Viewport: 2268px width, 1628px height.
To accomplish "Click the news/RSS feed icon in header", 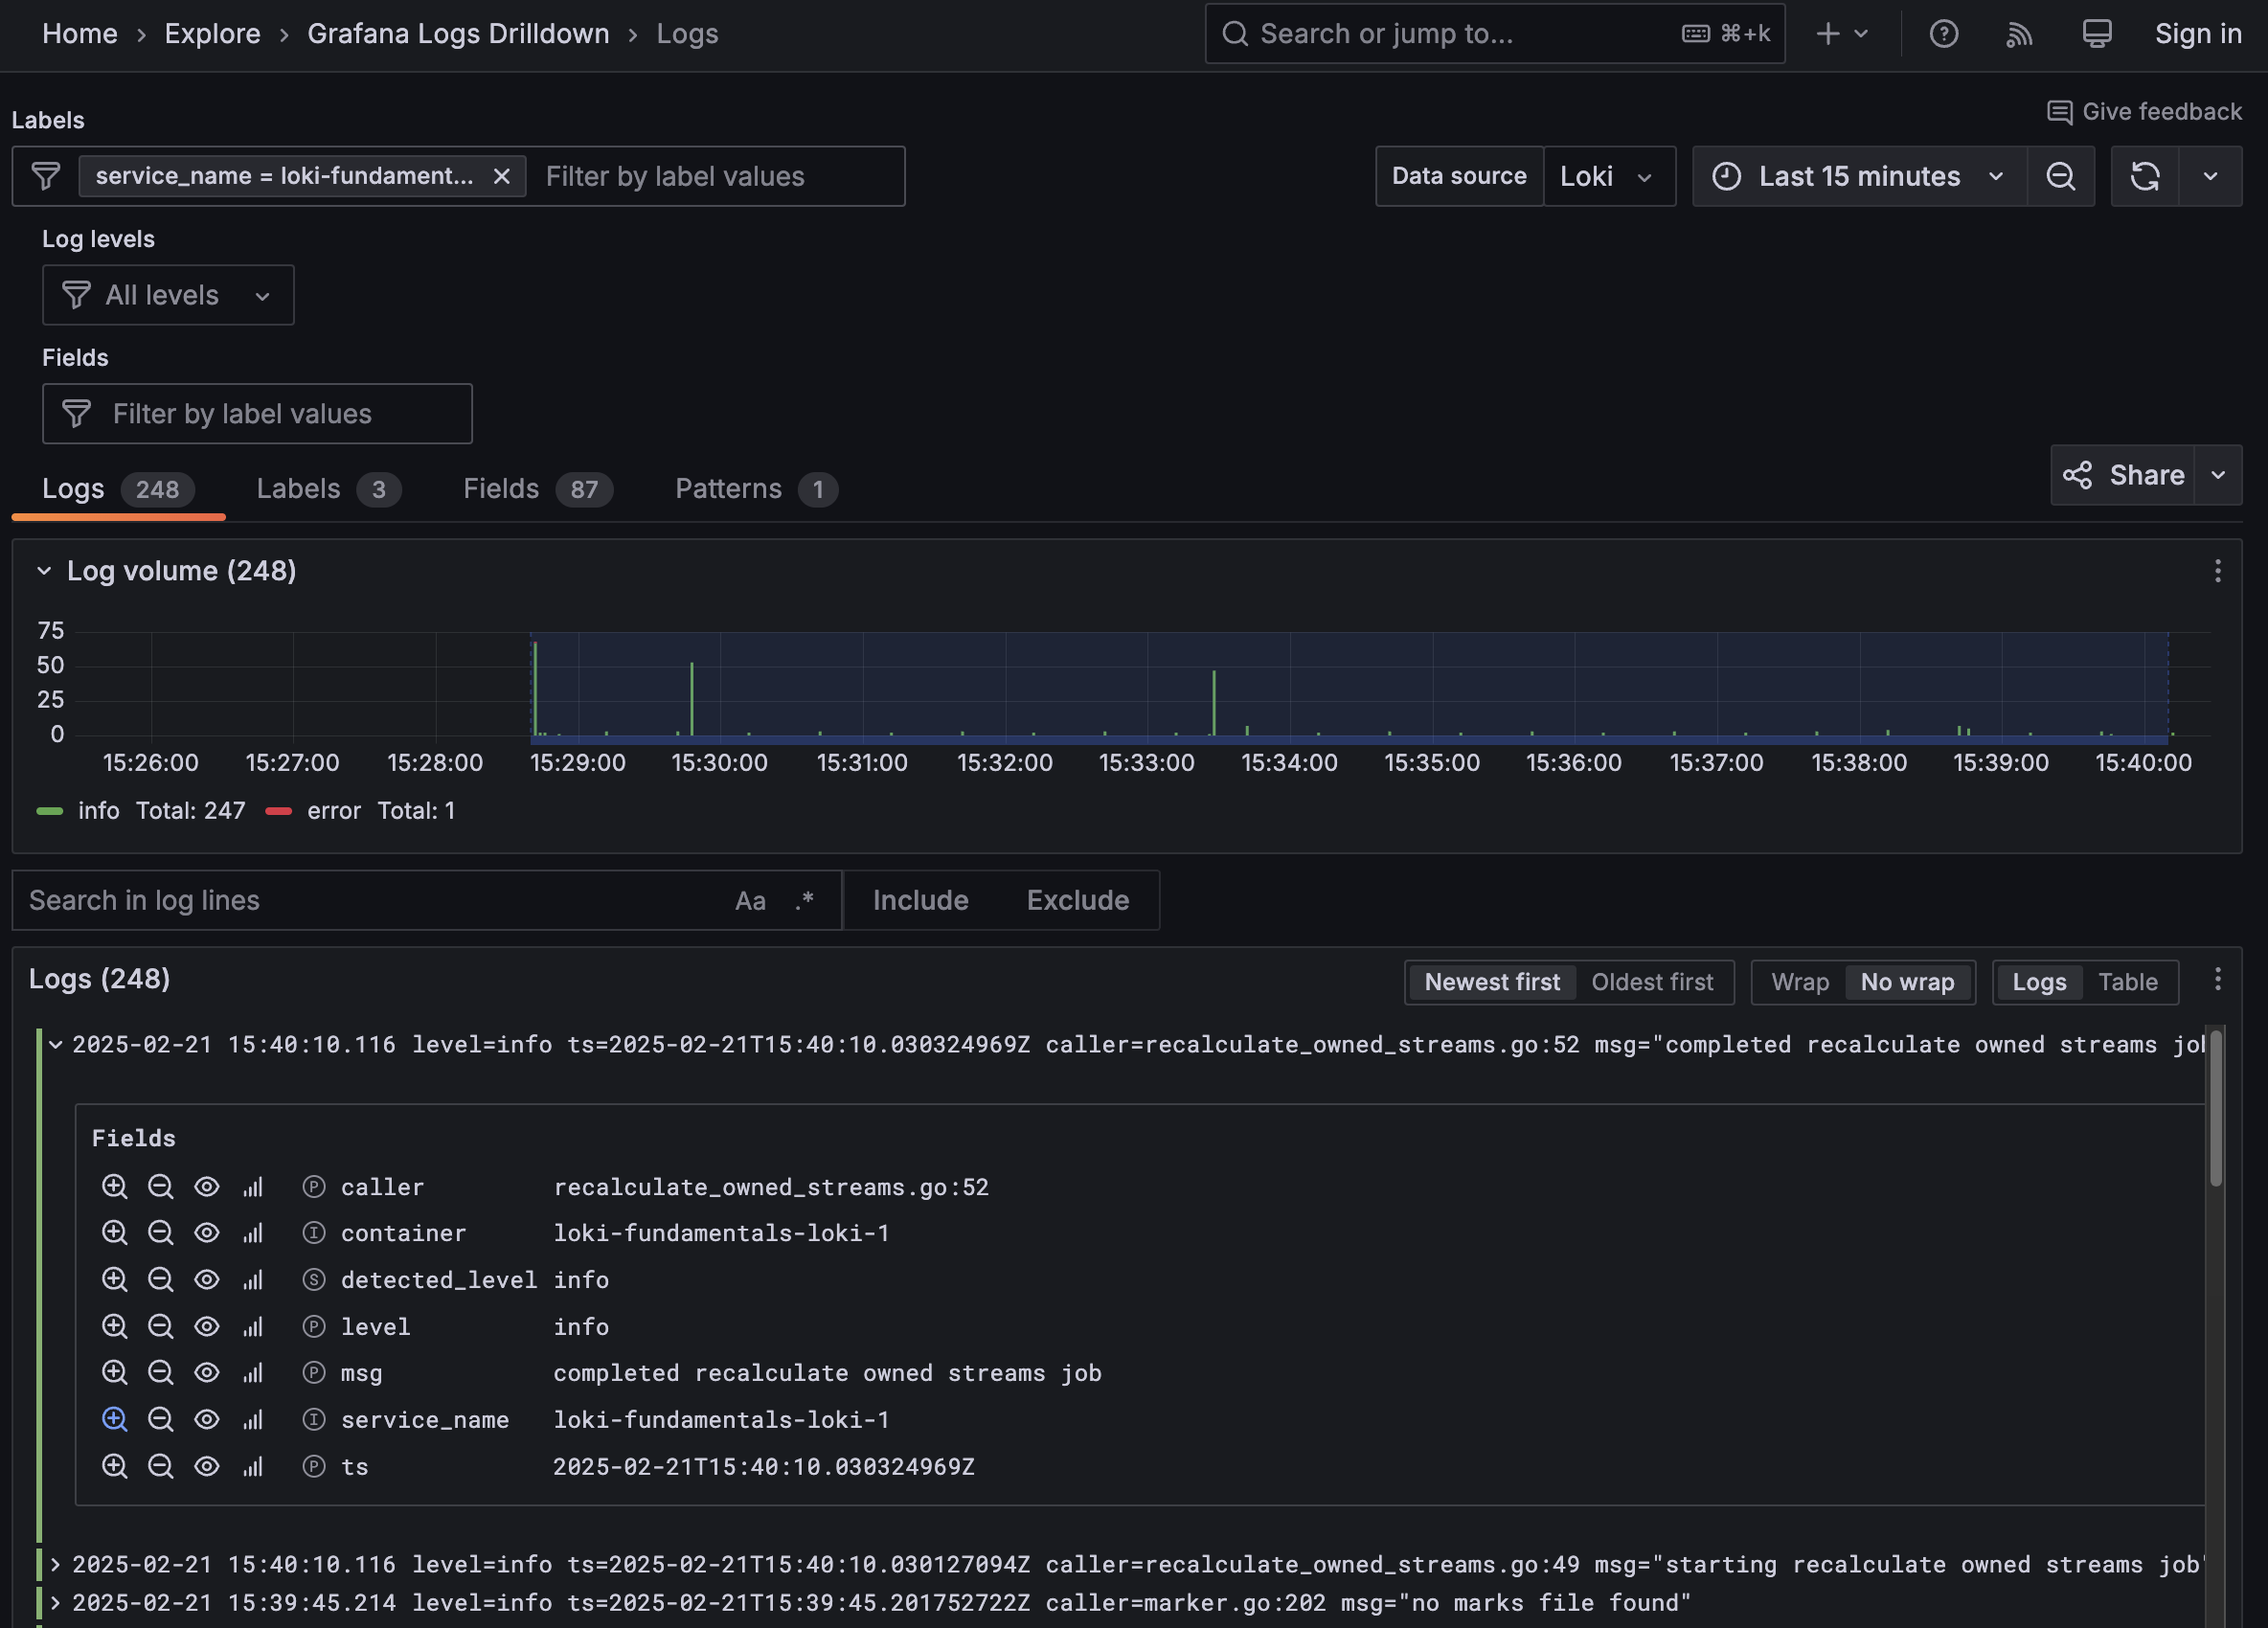I will [x=2020, y=33].
